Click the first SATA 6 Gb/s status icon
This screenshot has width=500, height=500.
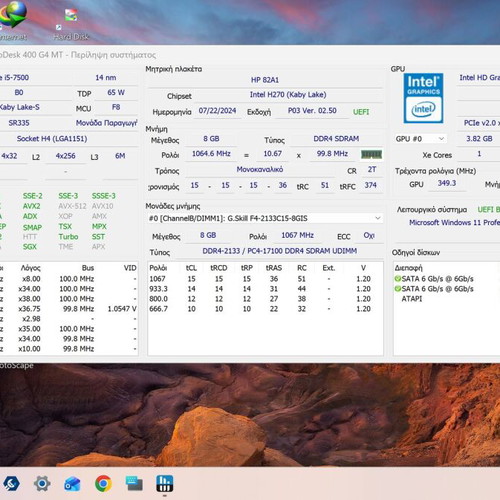pos(397,279)
